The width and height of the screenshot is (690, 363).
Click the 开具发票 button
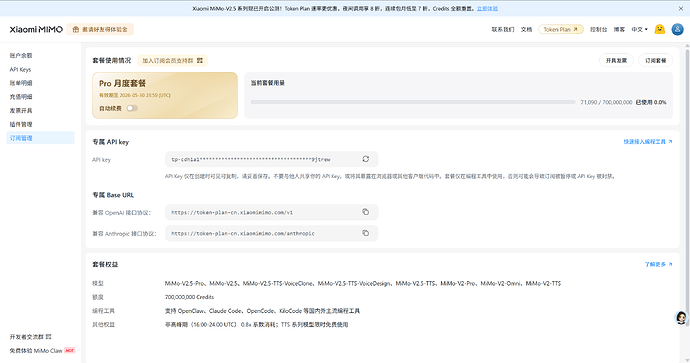point(616,60)
